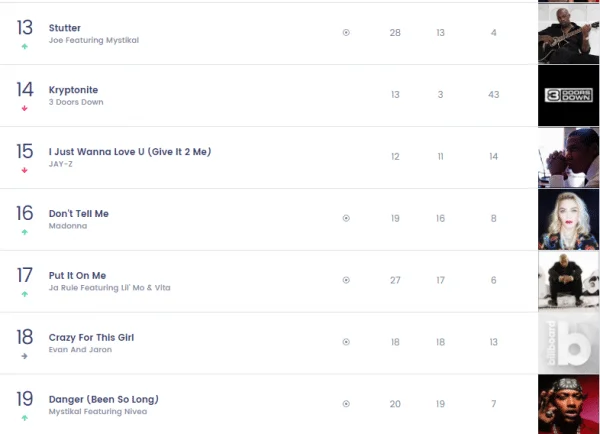Open Madonna artist link
This screenshot has height=434, width=600.
68,226
